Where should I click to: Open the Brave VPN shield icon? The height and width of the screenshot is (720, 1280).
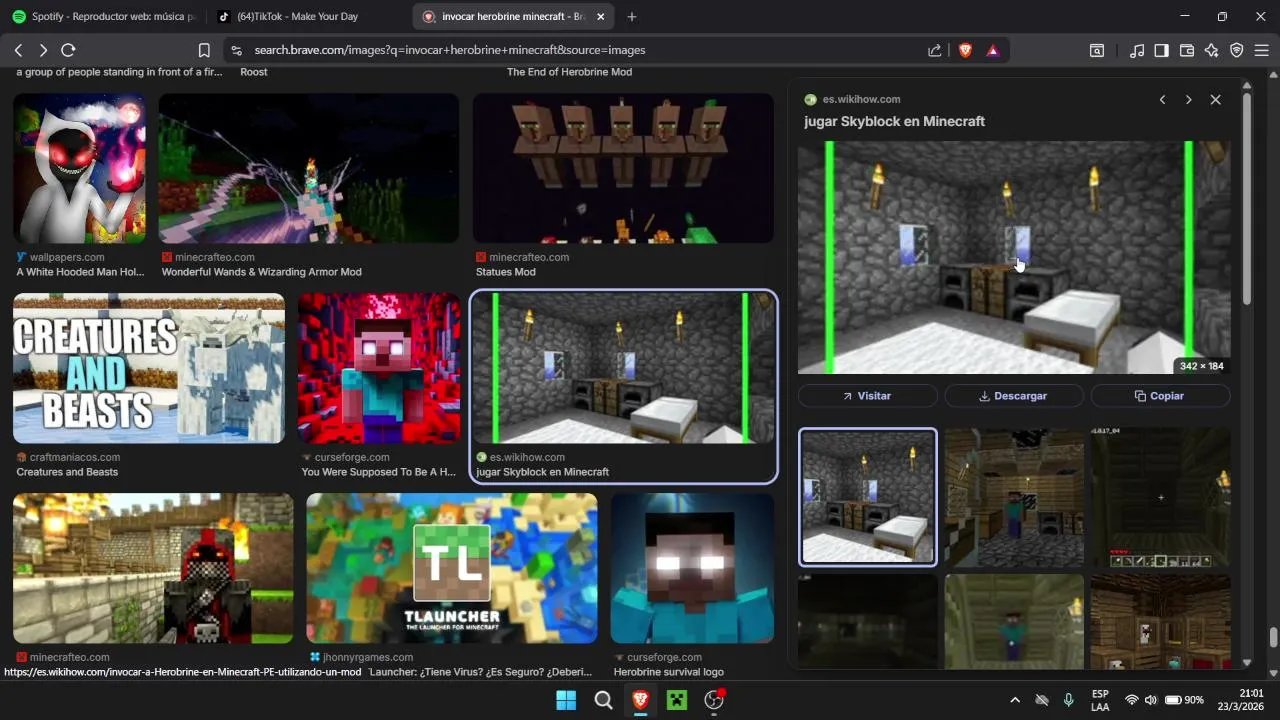[x=1237, y=50]
